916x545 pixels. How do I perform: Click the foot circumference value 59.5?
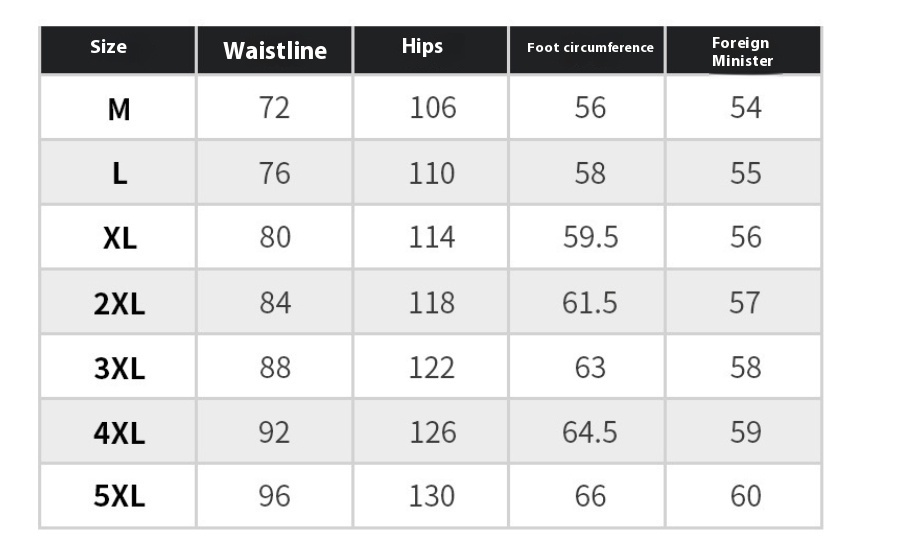pyautogui.click(x=590, y=238)
